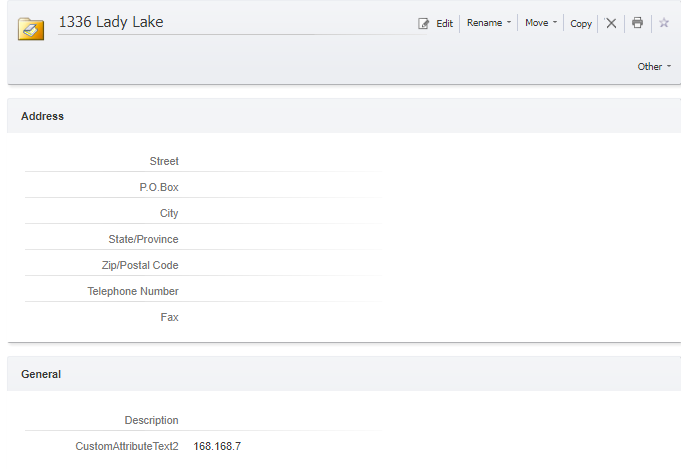Click the Description field row

click(x=204, y=420)
